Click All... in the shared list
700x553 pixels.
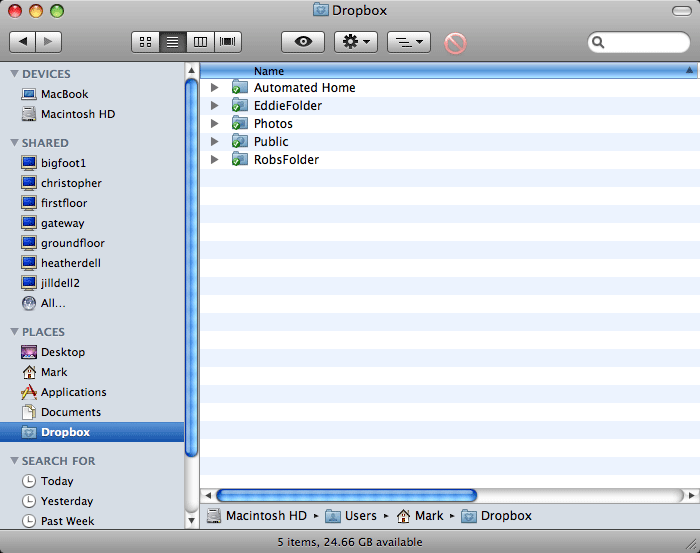pos(92,303)
